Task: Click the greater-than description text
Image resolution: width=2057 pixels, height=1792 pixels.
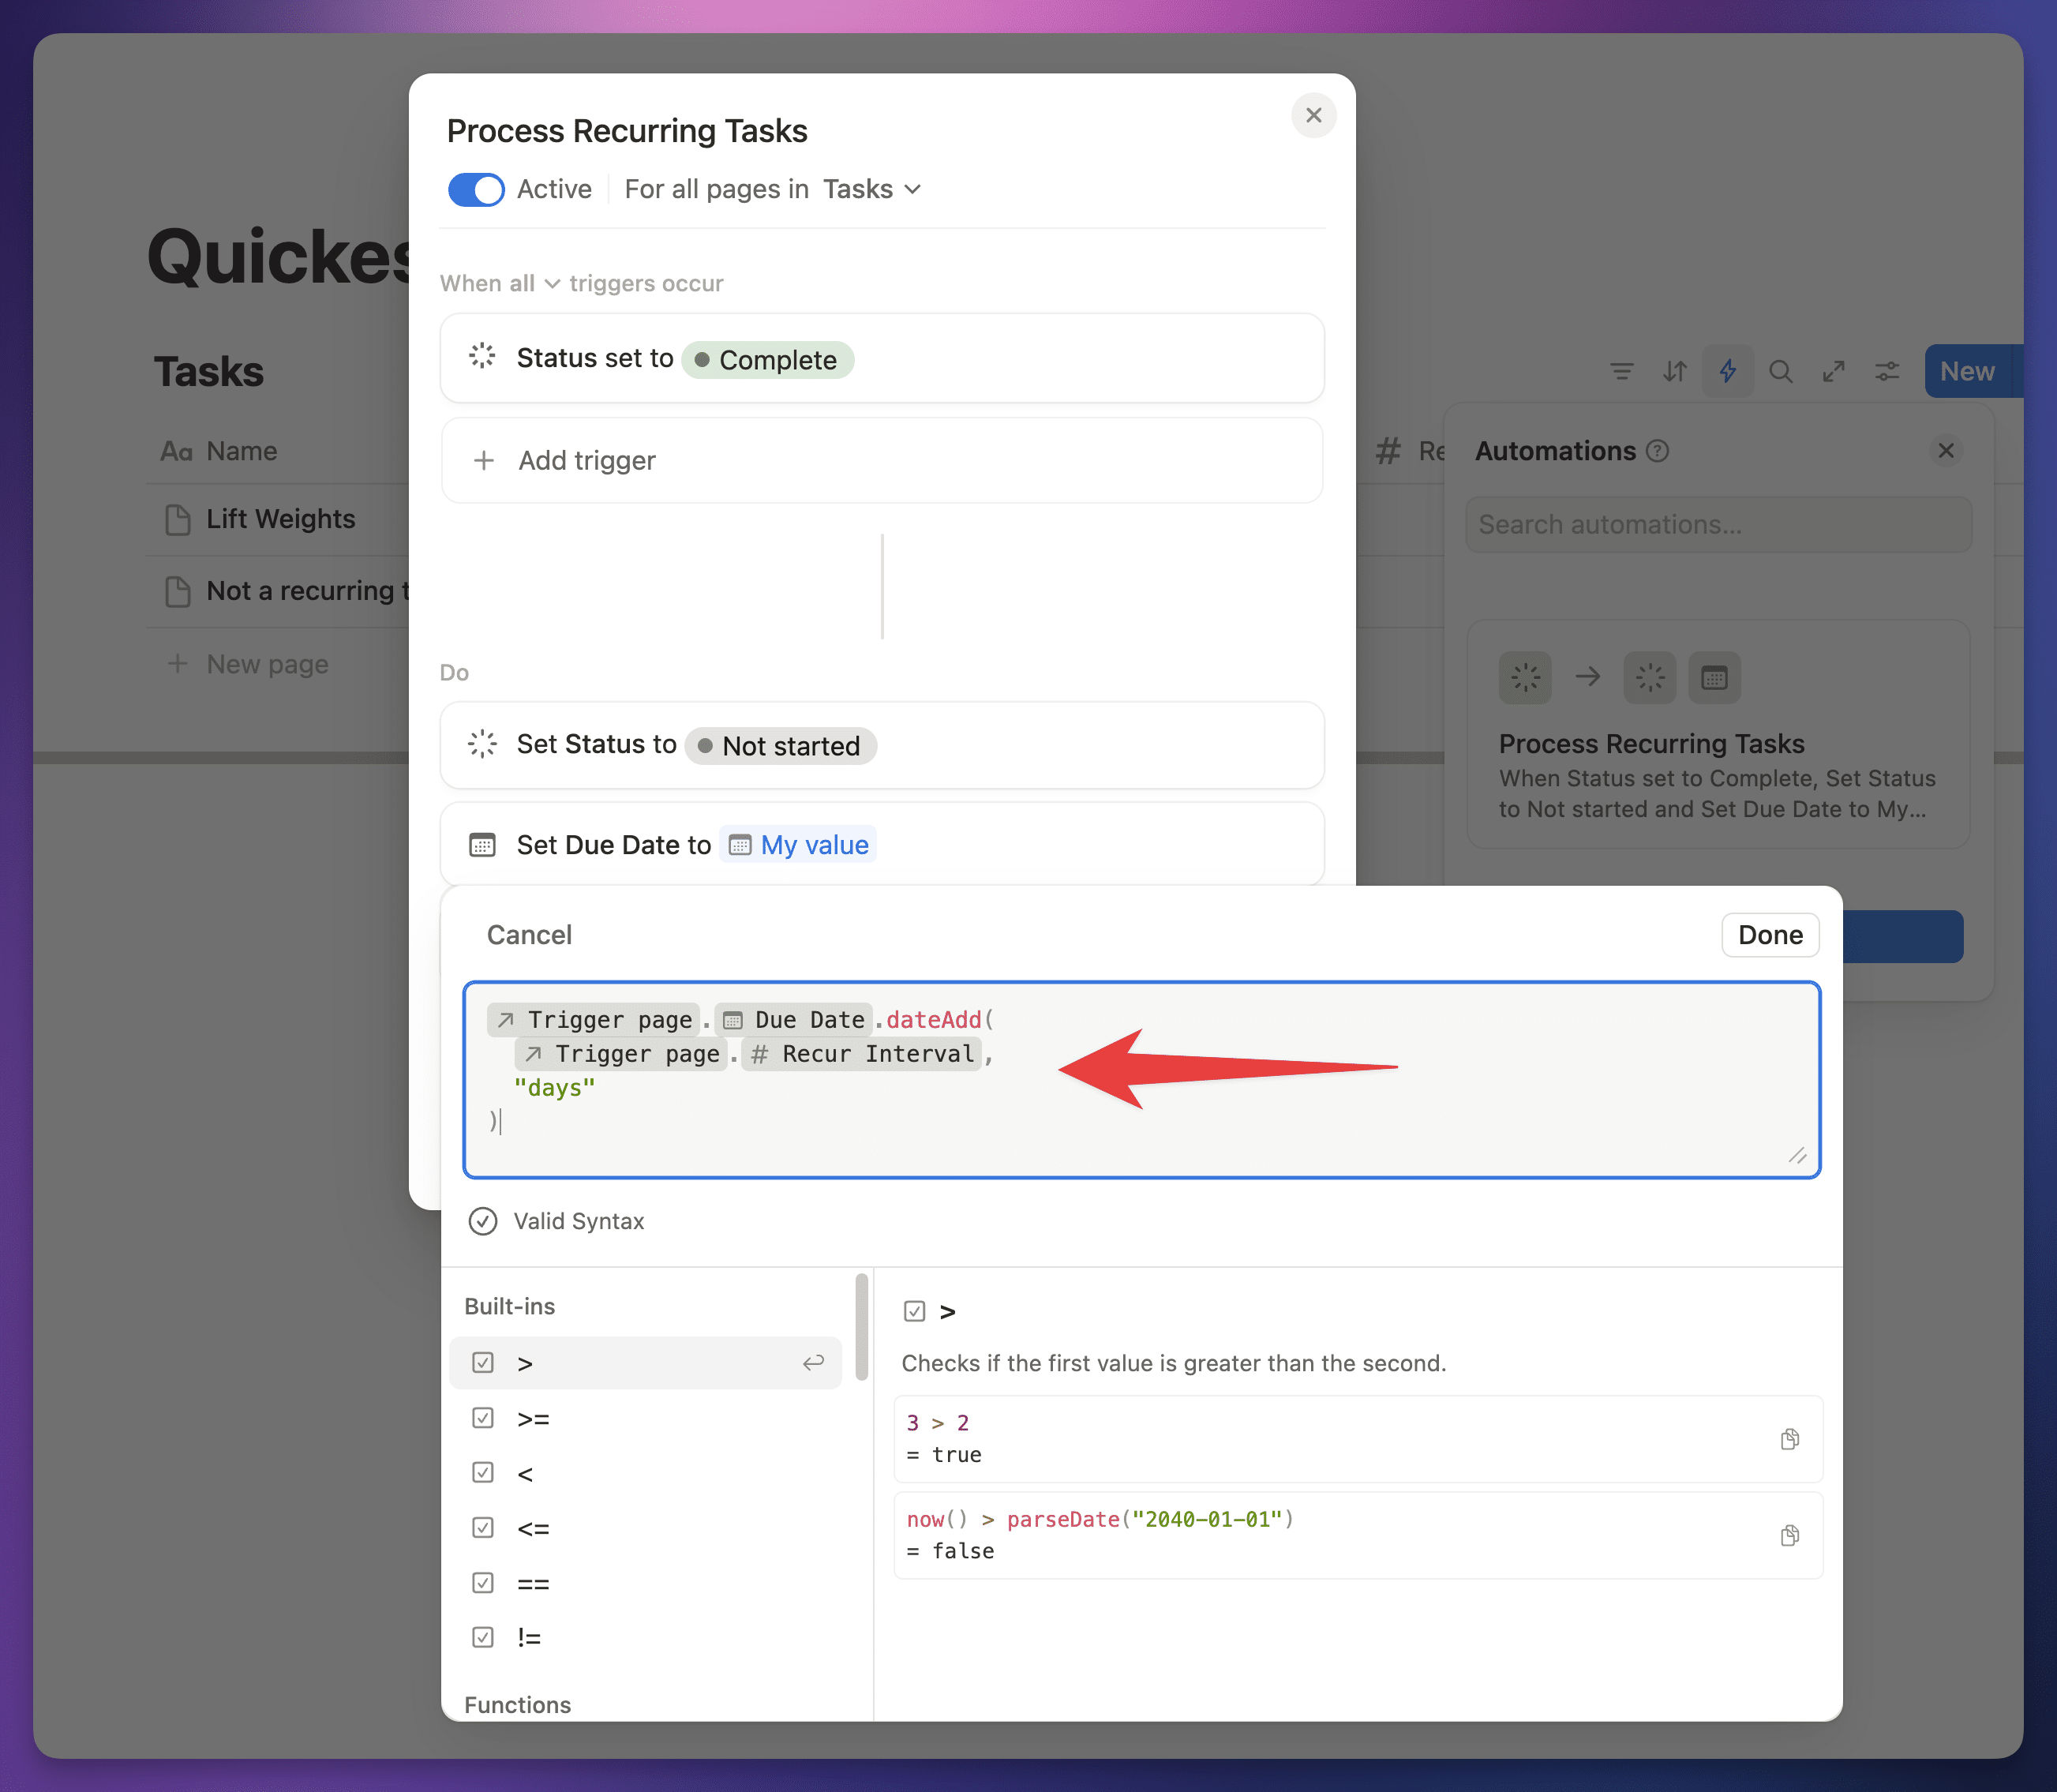Action: pos(1174,1363)
